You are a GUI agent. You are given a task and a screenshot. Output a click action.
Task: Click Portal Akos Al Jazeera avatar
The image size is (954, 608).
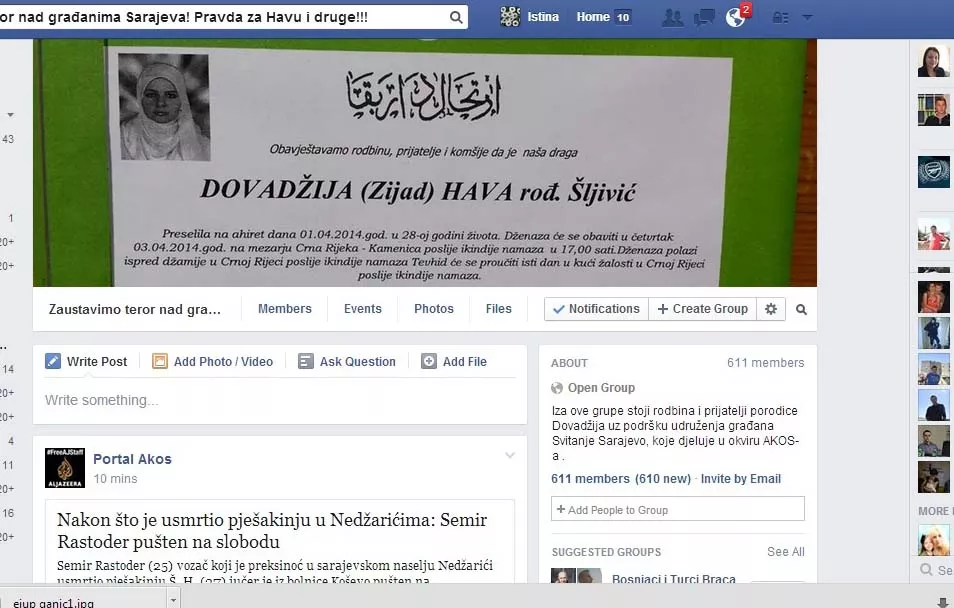(65, 468)
